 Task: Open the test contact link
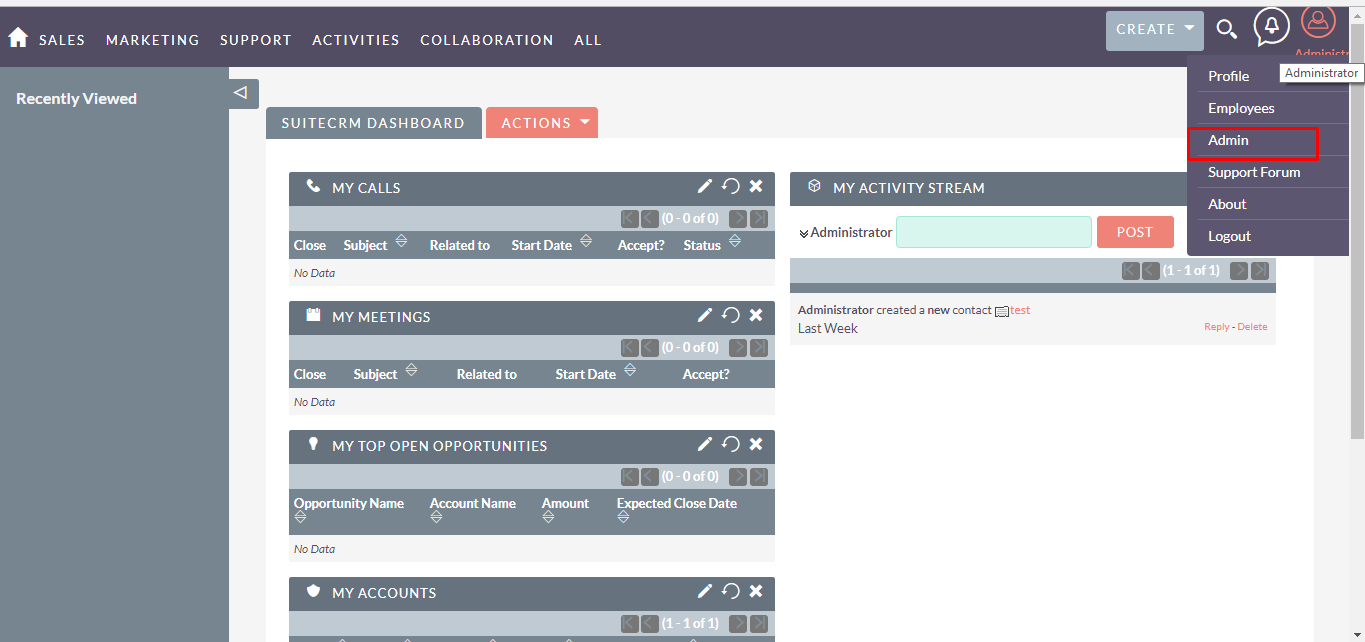click(x=1020, y=310)
